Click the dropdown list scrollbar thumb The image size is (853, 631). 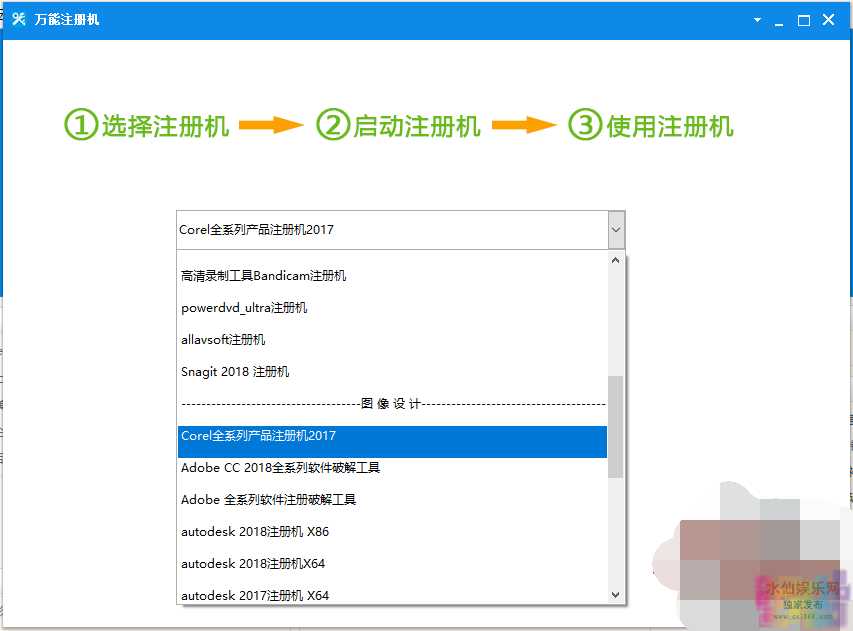(615, 426)
